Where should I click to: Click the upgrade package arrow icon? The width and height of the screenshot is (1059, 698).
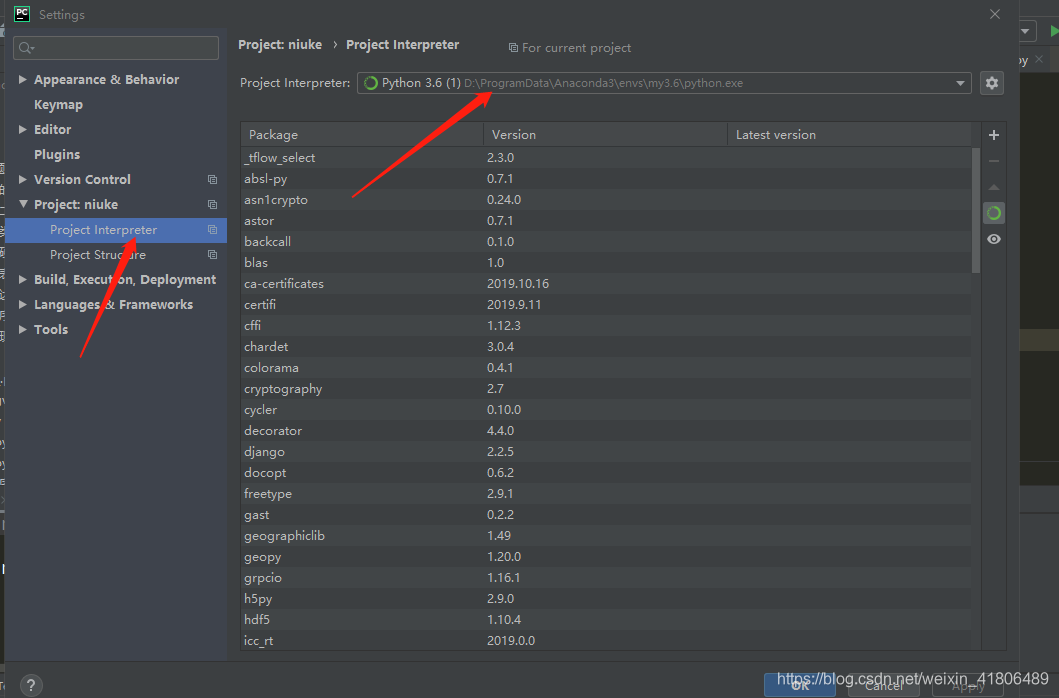(993, 187)
